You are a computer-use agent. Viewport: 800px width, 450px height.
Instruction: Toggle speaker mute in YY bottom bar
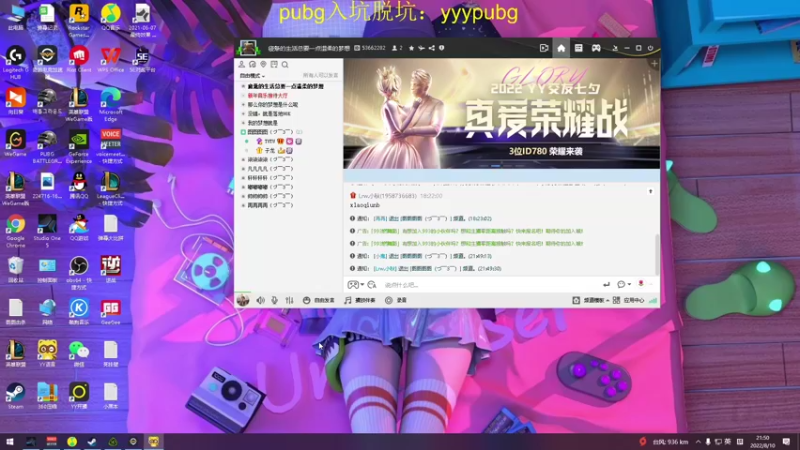point(260,301)
